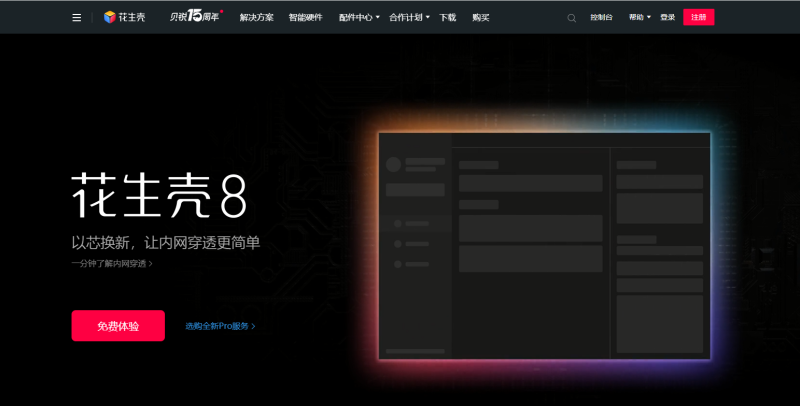Open 一分钟了解内网穿透 link
This screenshot has width=800, height=406.
tap(112, 264)
